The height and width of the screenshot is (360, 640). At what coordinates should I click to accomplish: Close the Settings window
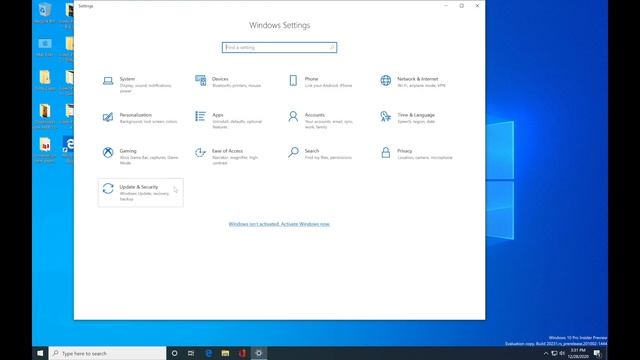coord(477,6)
